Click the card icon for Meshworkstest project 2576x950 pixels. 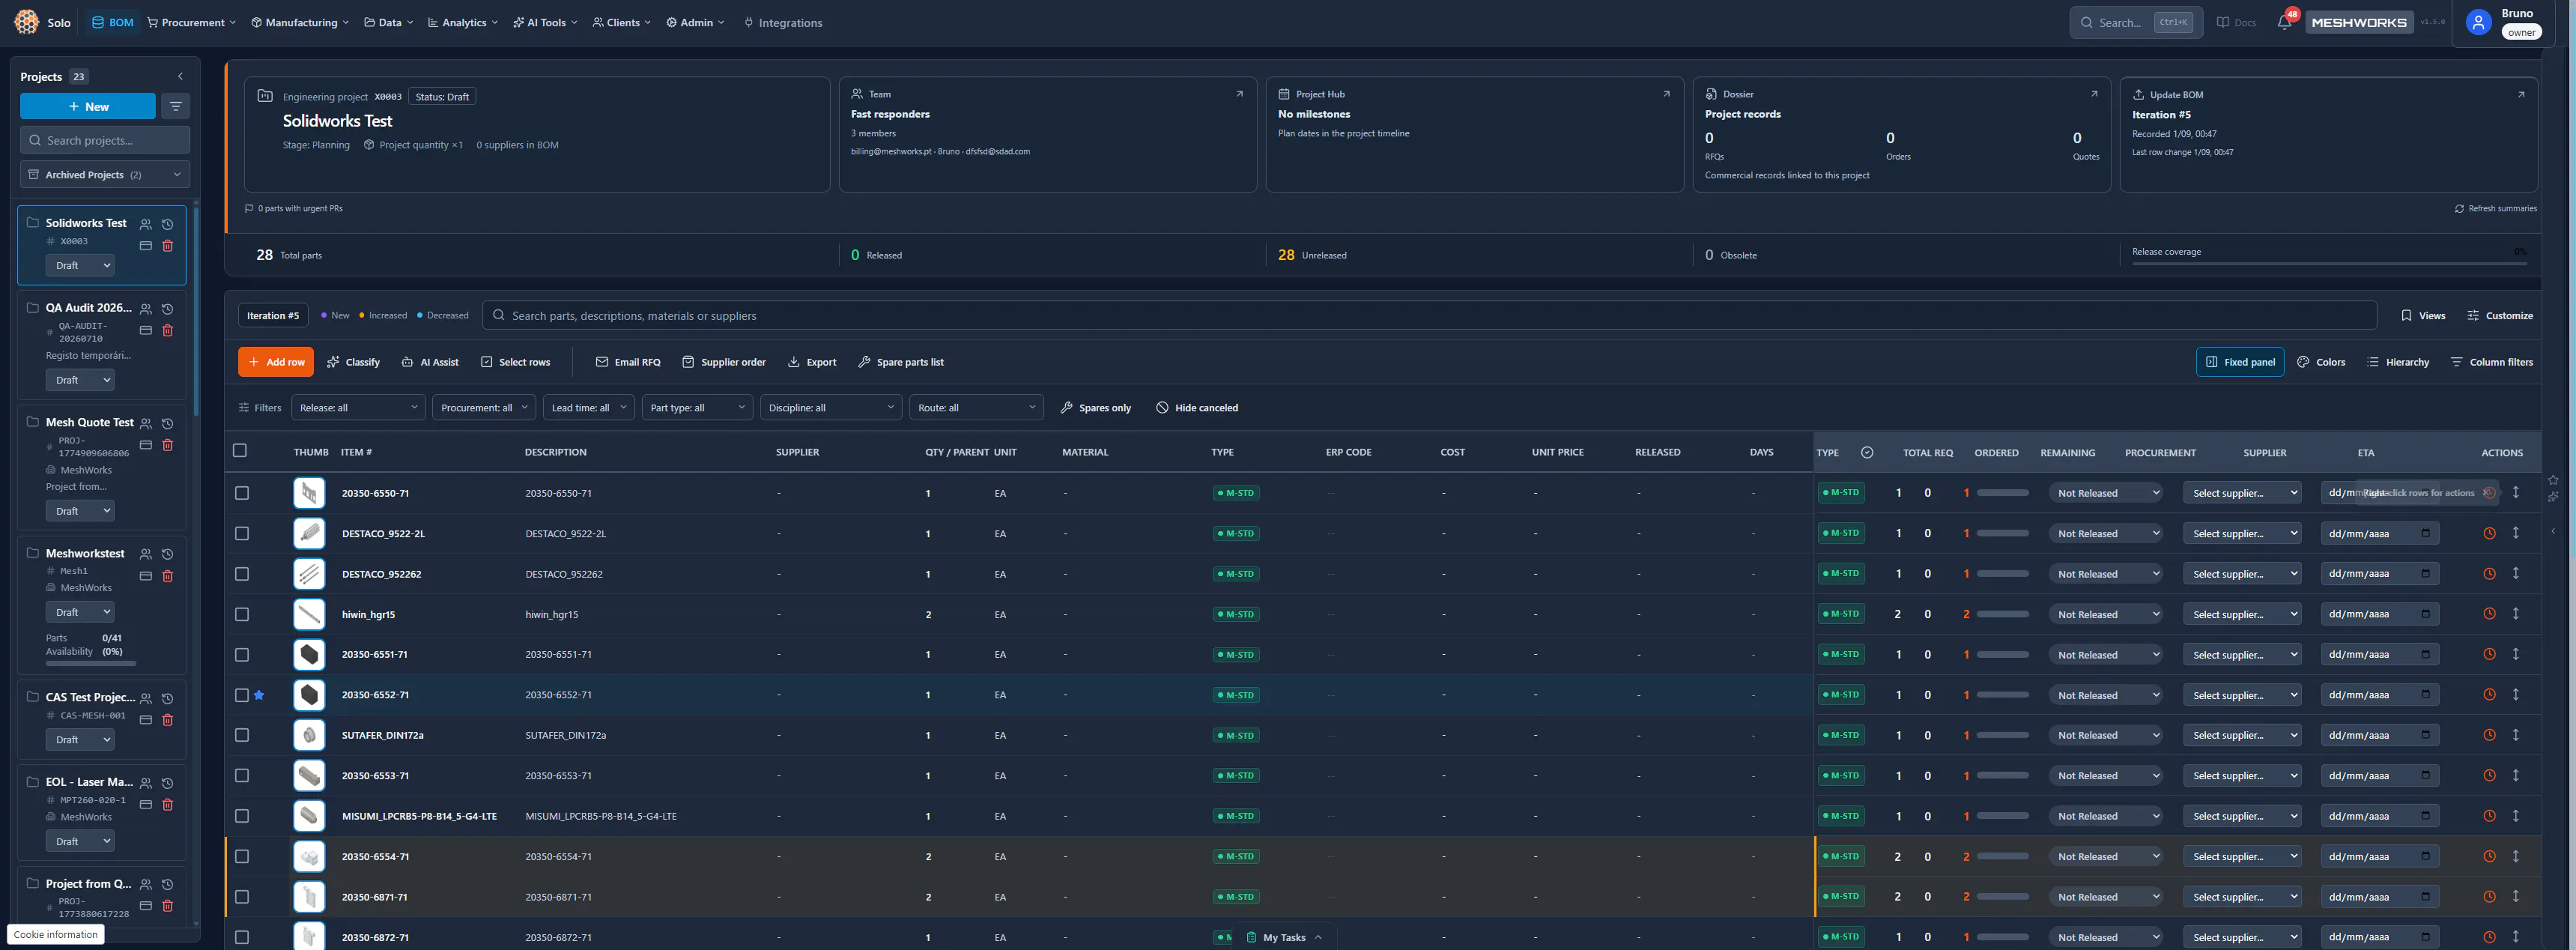tap(146, 576)
